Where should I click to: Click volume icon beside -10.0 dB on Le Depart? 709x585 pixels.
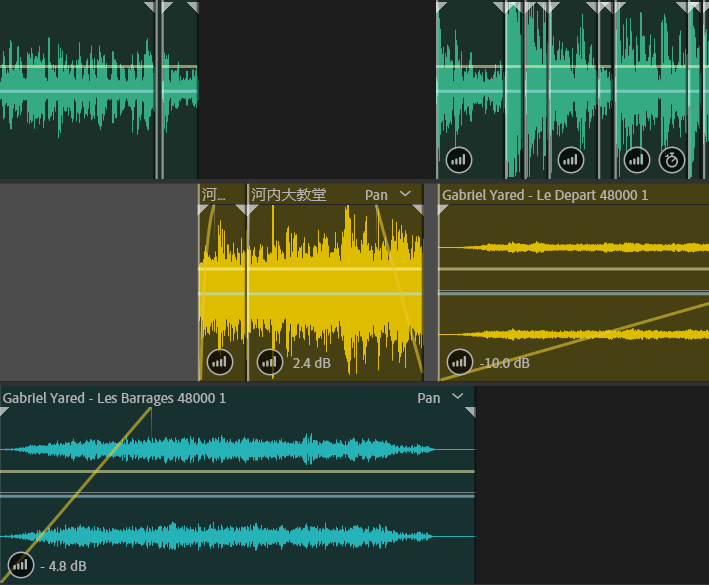point(459,361)
